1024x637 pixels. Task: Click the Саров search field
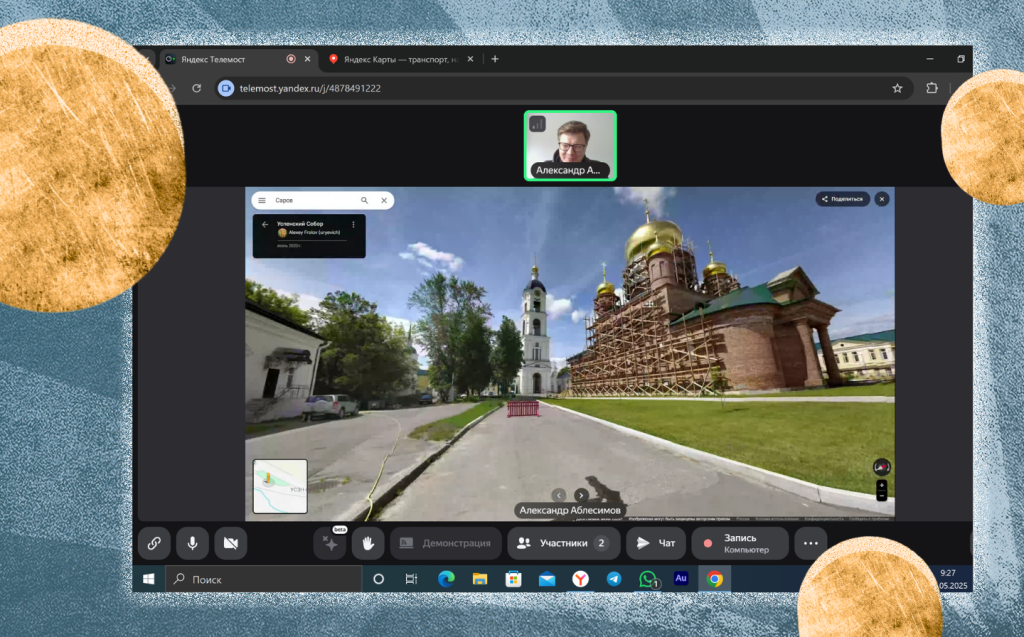point(313,201)
